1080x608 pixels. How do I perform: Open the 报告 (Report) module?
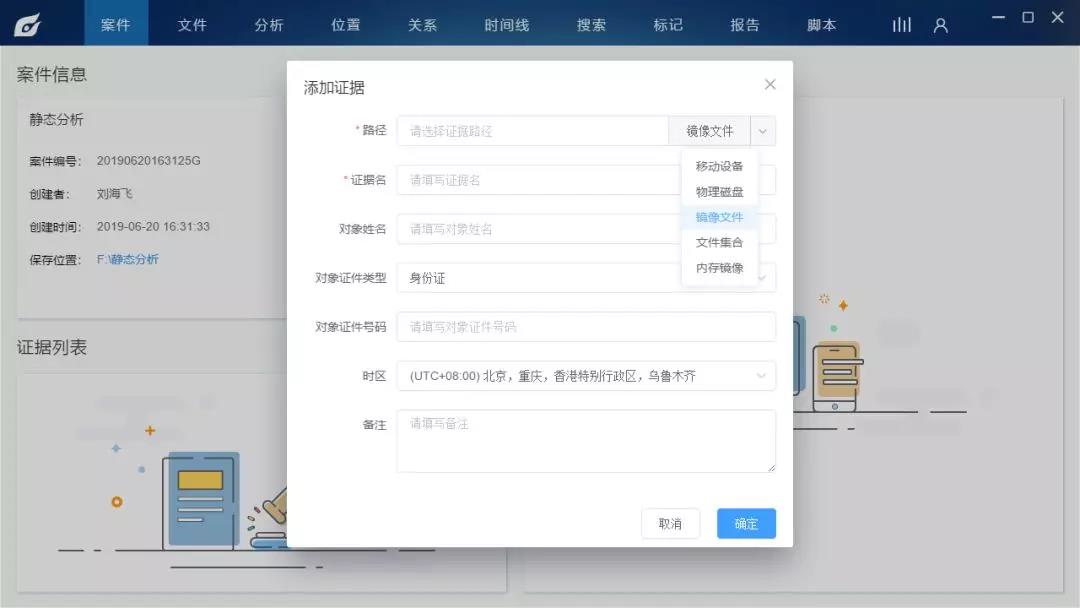(x=745, y=24)
